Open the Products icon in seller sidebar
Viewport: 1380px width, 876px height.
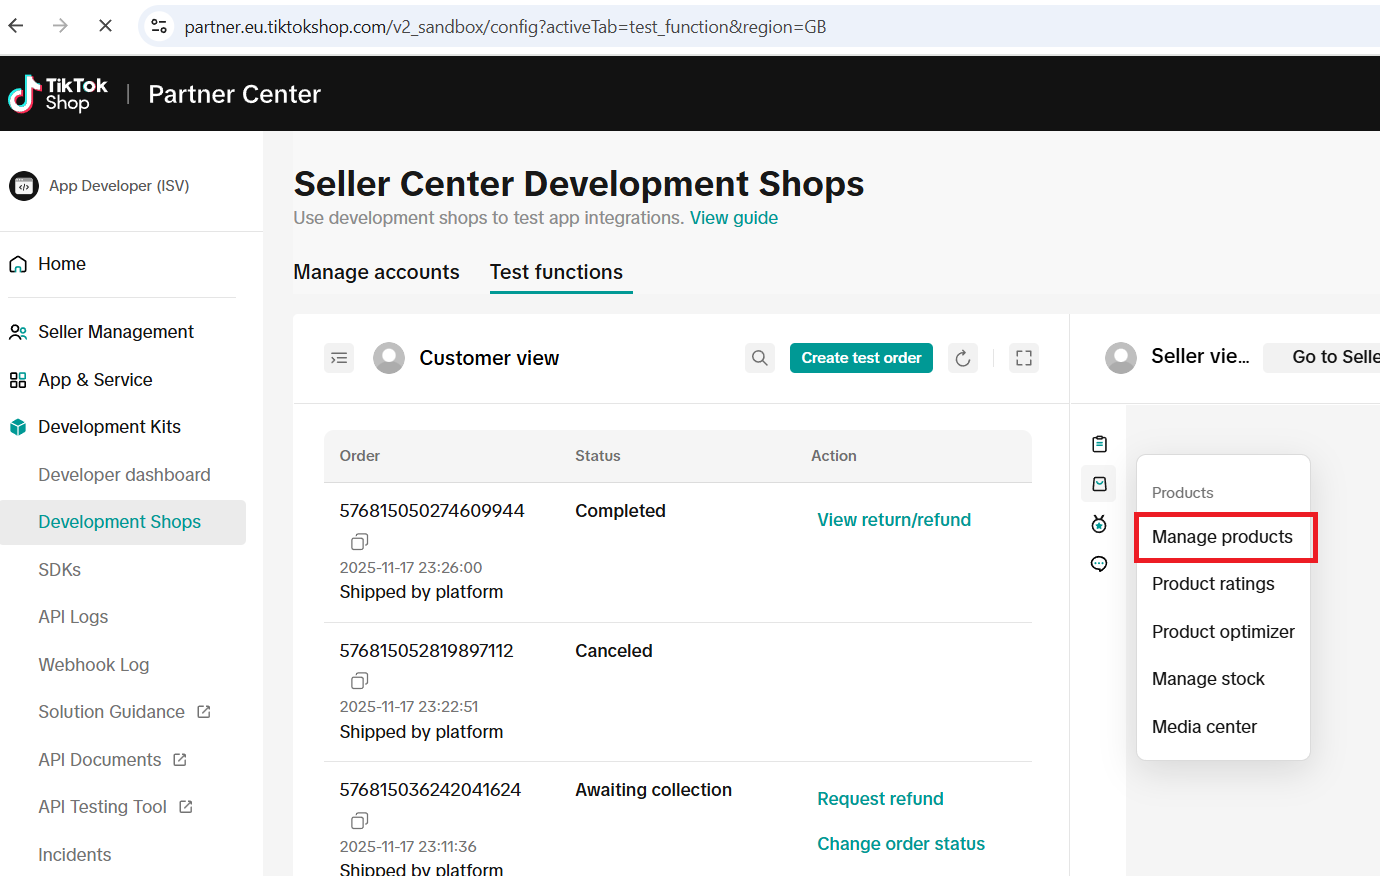[1099, 484]
